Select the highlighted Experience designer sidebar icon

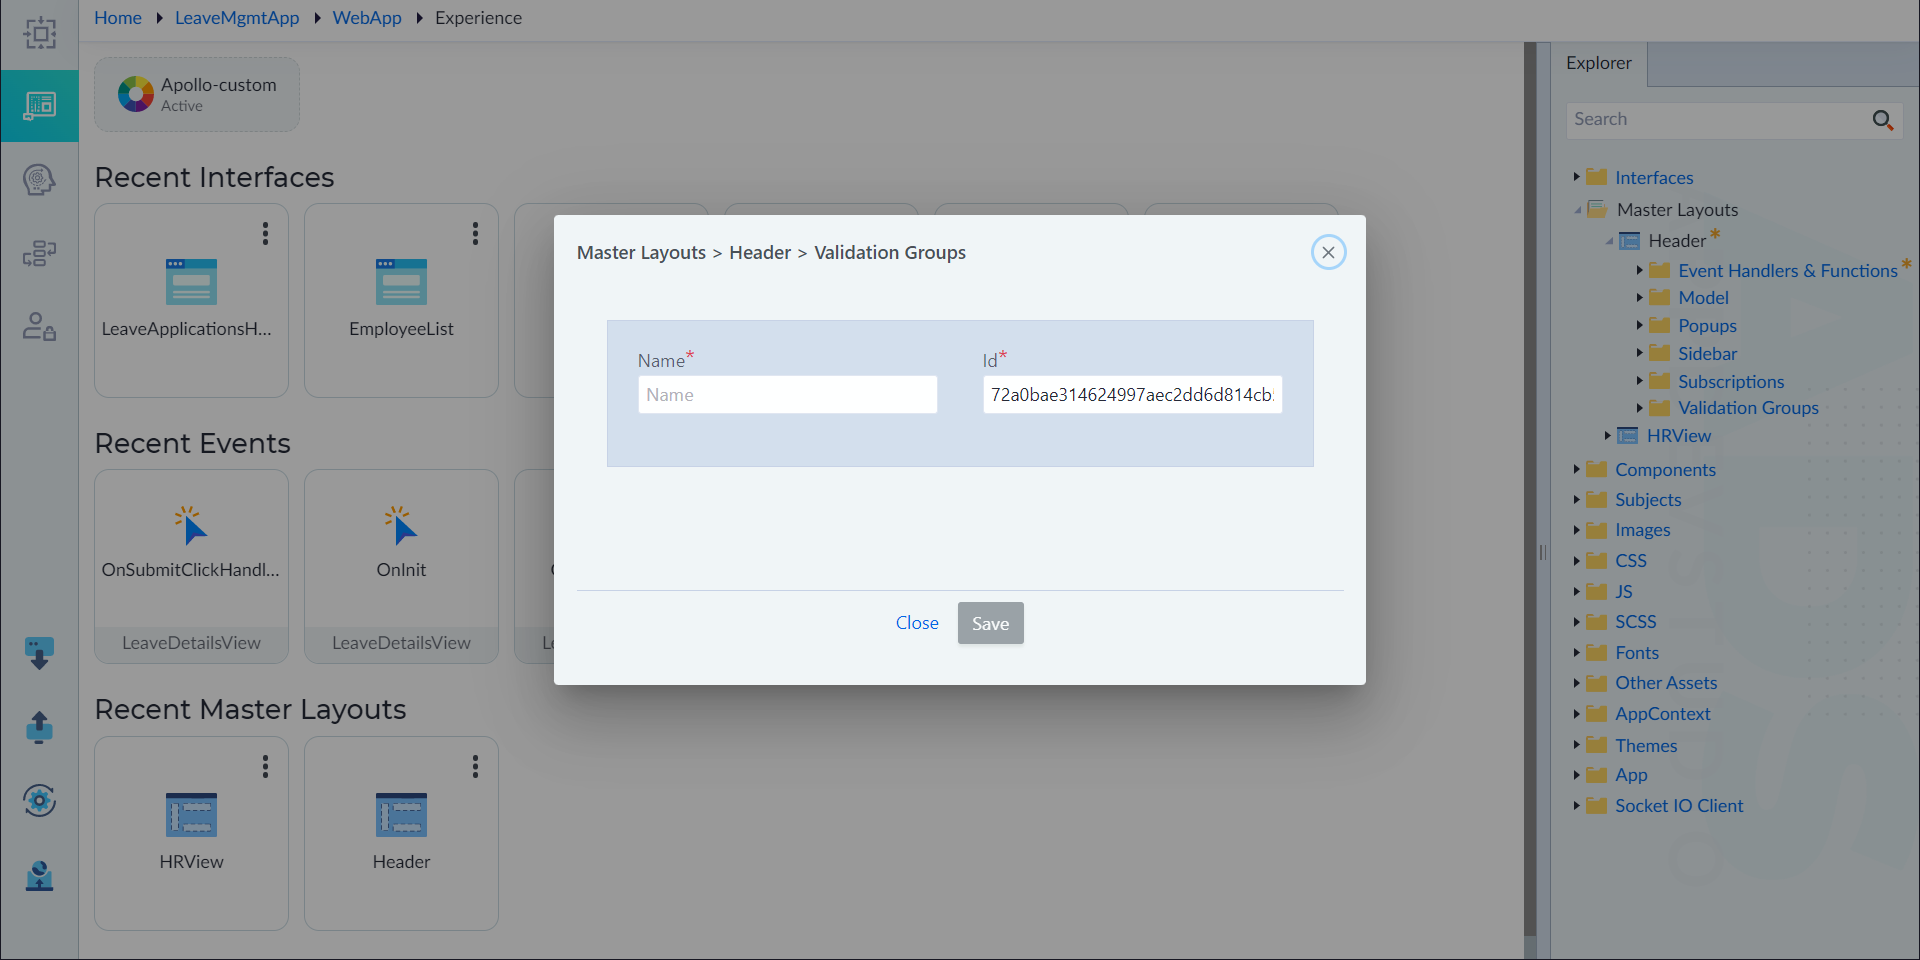pos(40,105)
